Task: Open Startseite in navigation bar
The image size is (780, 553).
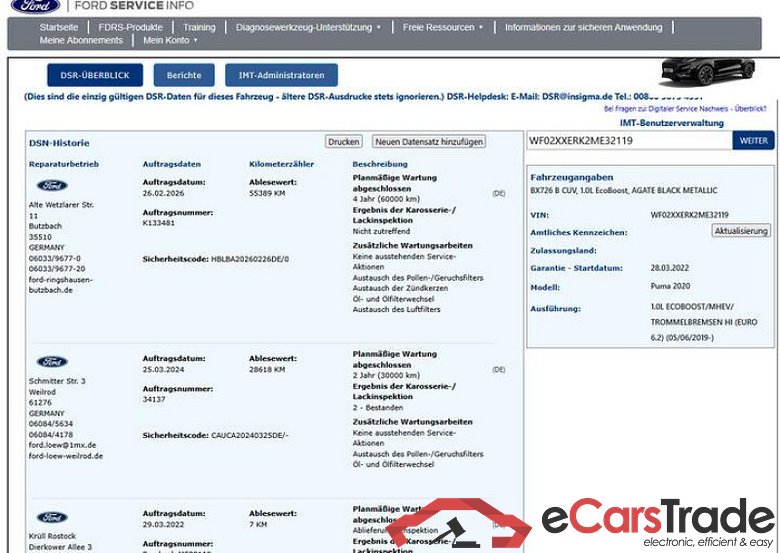Action: [x=59, y=27]
